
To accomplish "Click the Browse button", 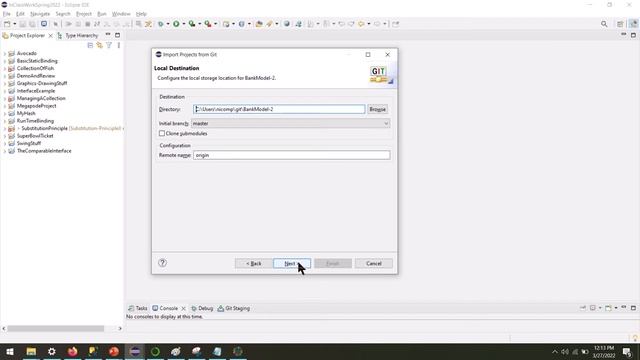I will (x=377, y=109).
